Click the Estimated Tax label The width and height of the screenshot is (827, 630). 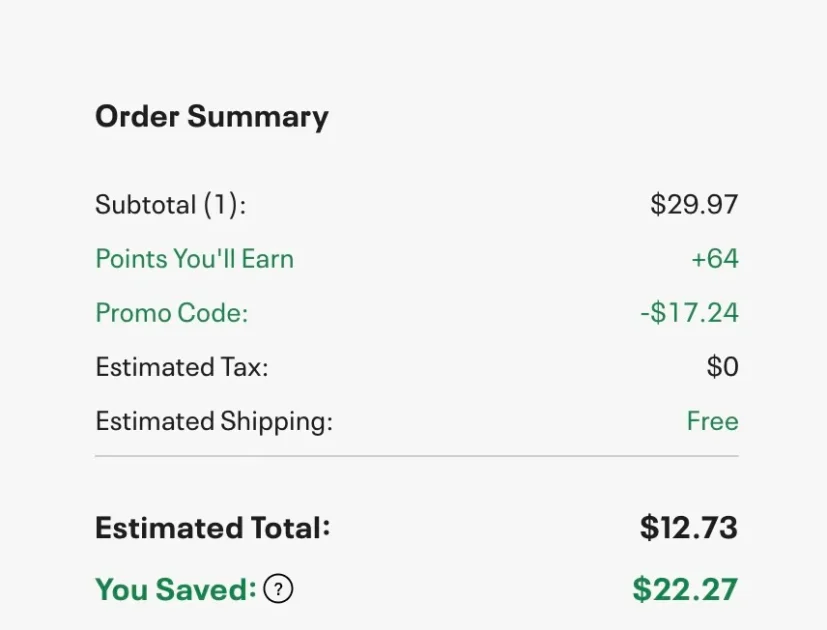click(x=182, y=367)
